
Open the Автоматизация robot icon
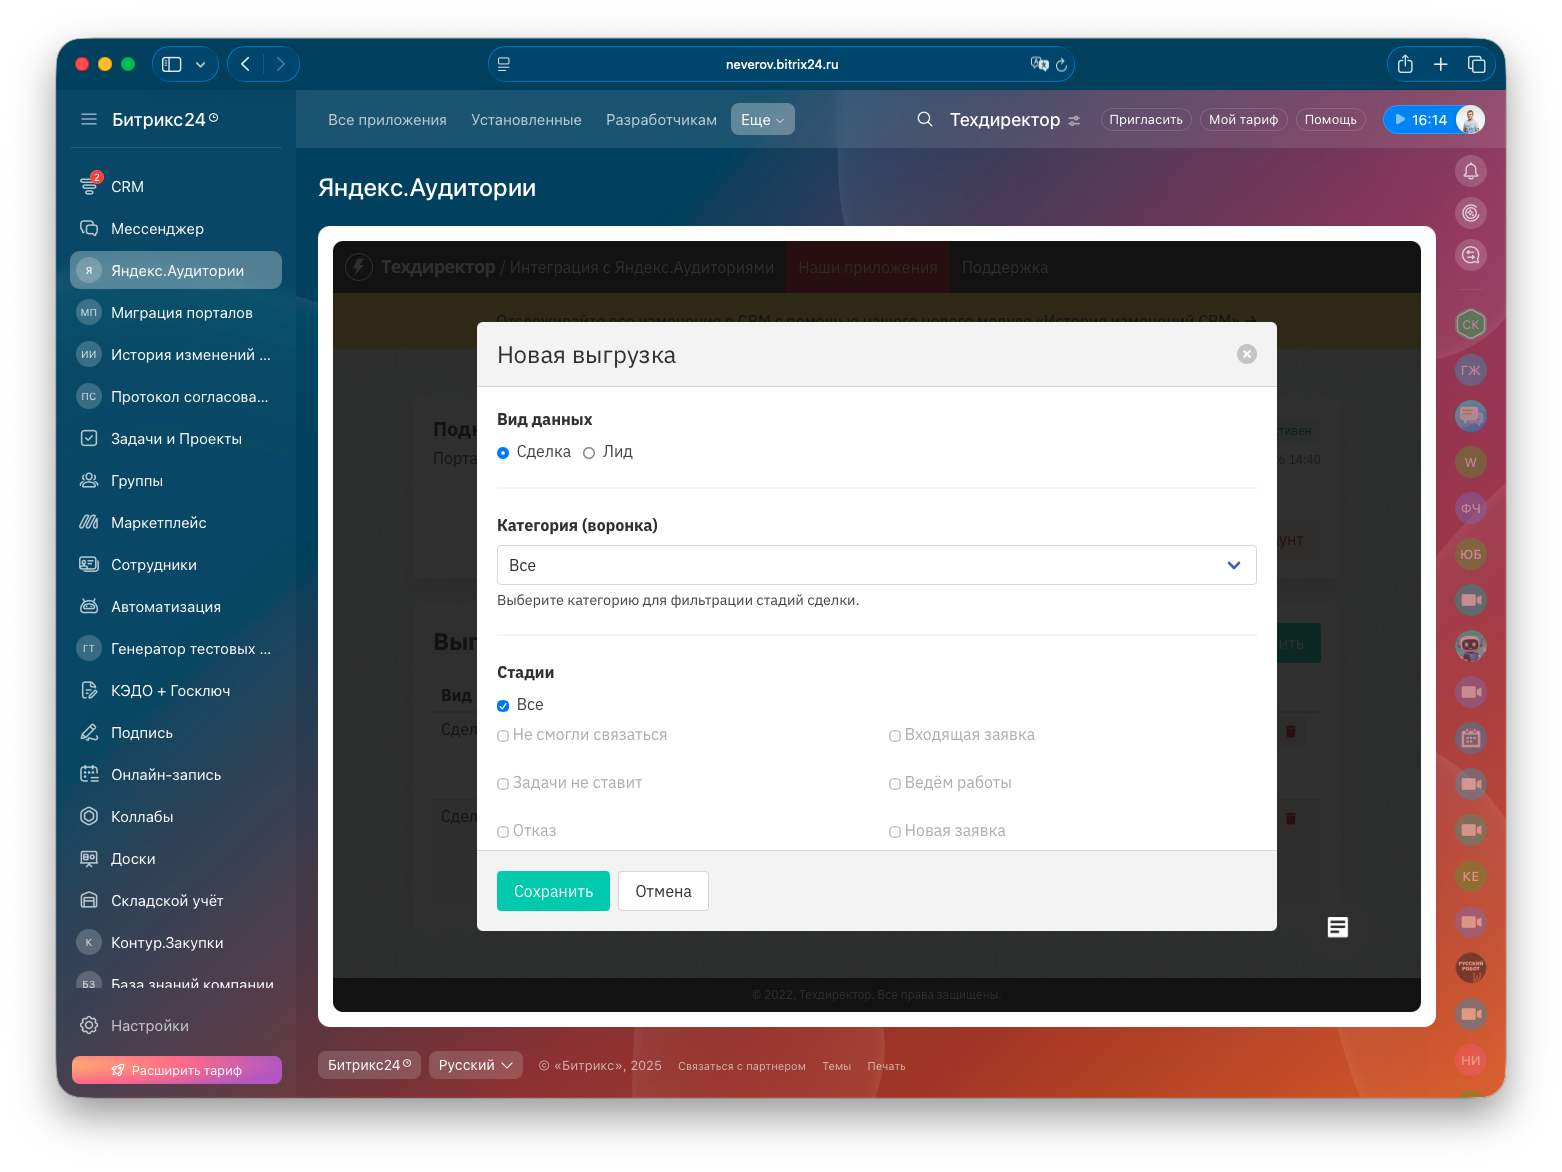89,606
